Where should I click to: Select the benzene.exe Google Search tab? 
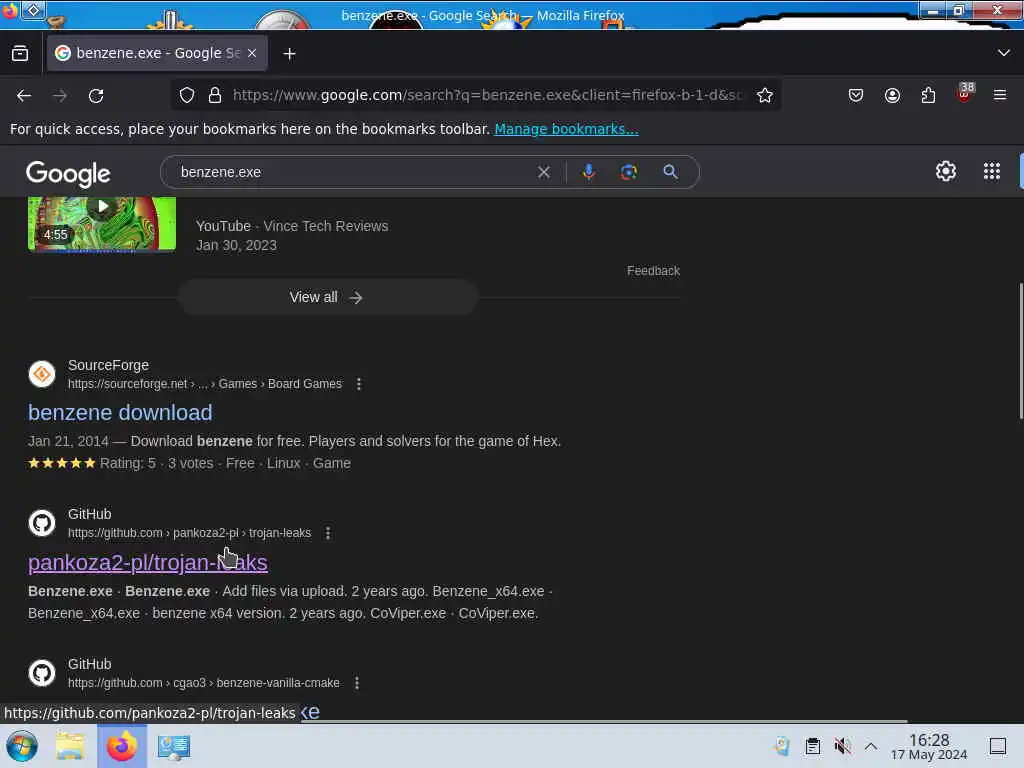157,54
